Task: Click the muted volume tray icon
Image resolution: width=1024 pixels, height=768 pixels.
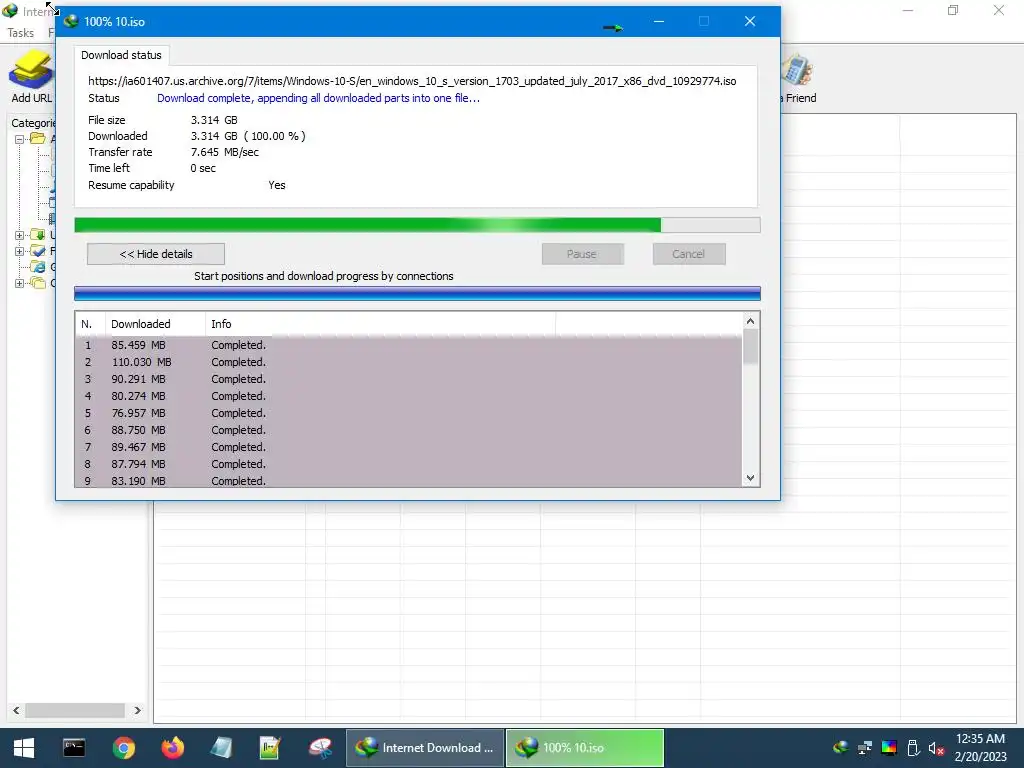Action: 936,748
